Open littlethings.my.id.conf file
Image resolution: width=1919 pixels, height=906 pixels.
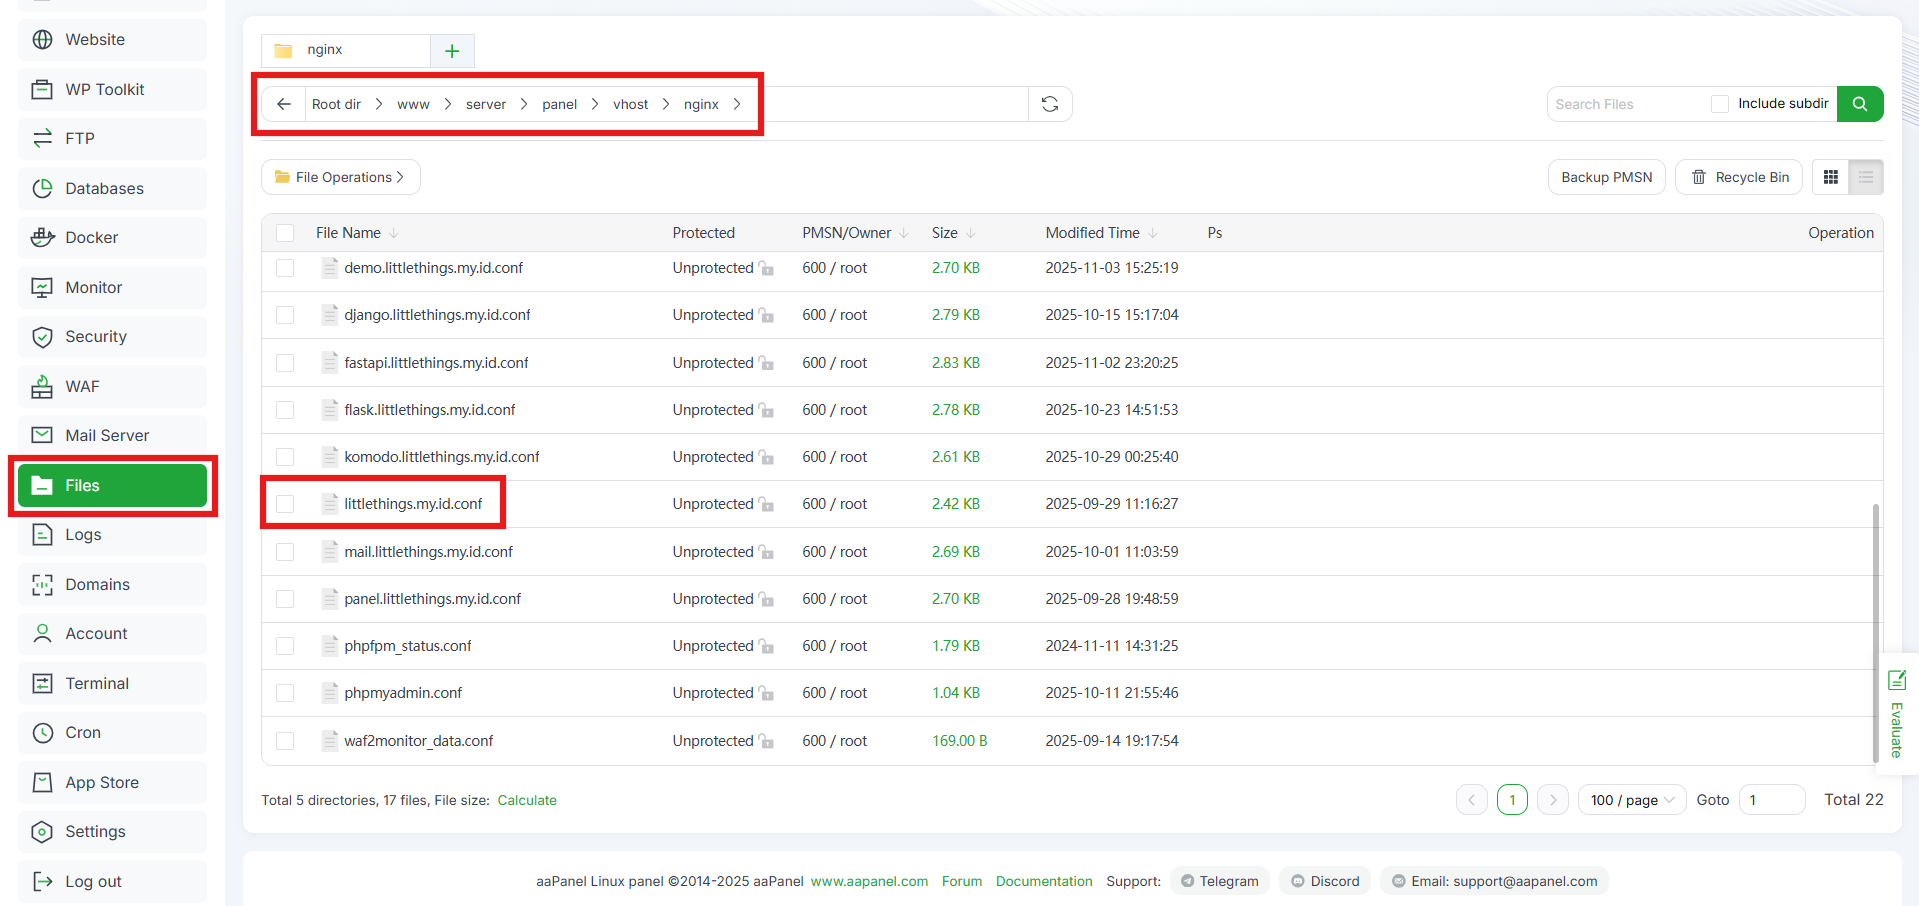(413, 504)
